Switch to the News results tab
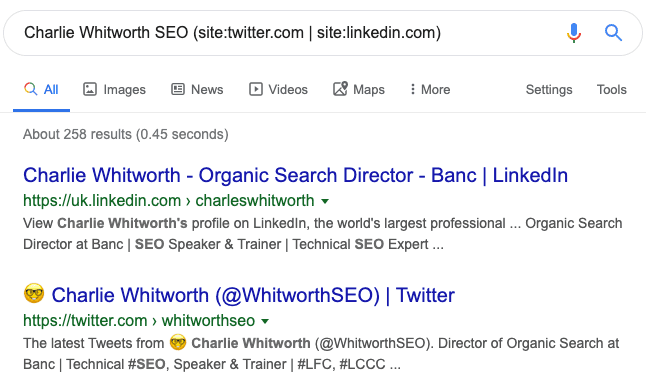This screenshot has height=383, width=646. pos(197,89)
